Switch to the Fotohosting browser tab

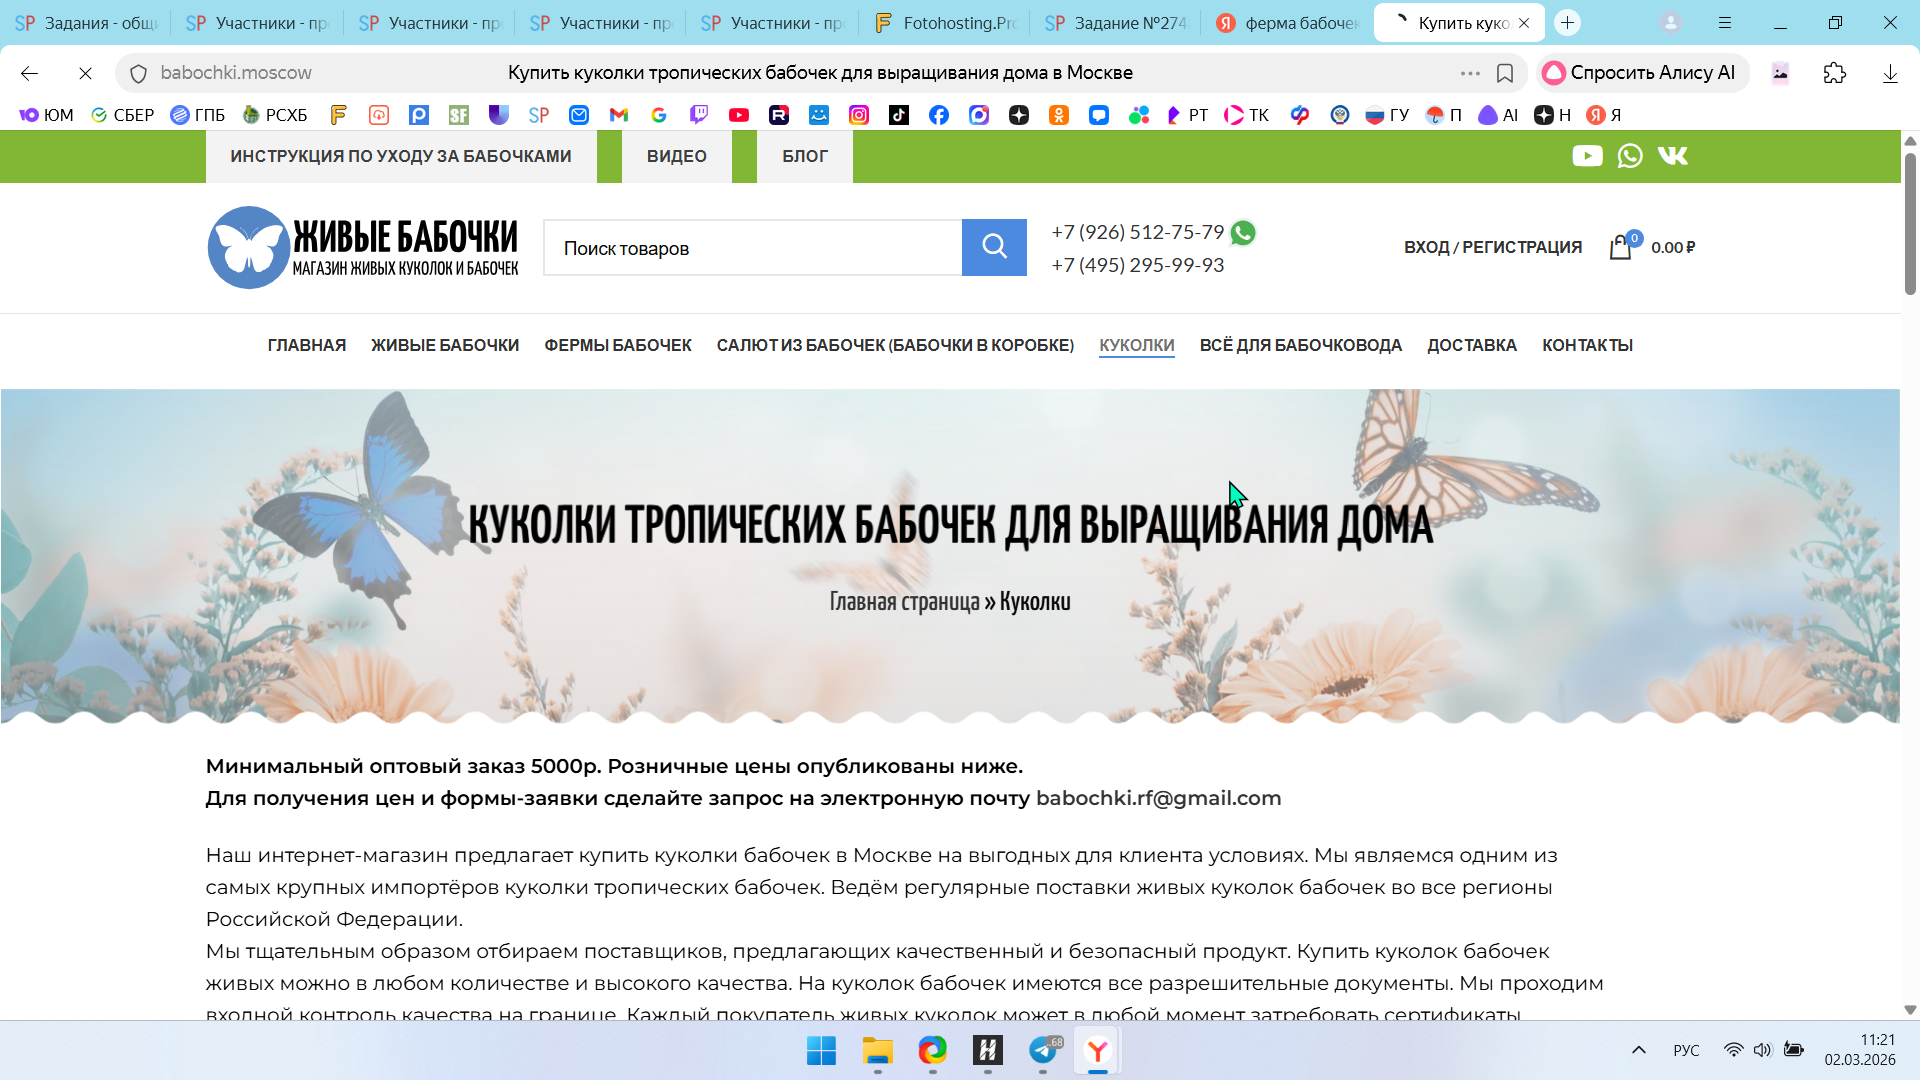point(945,22)
